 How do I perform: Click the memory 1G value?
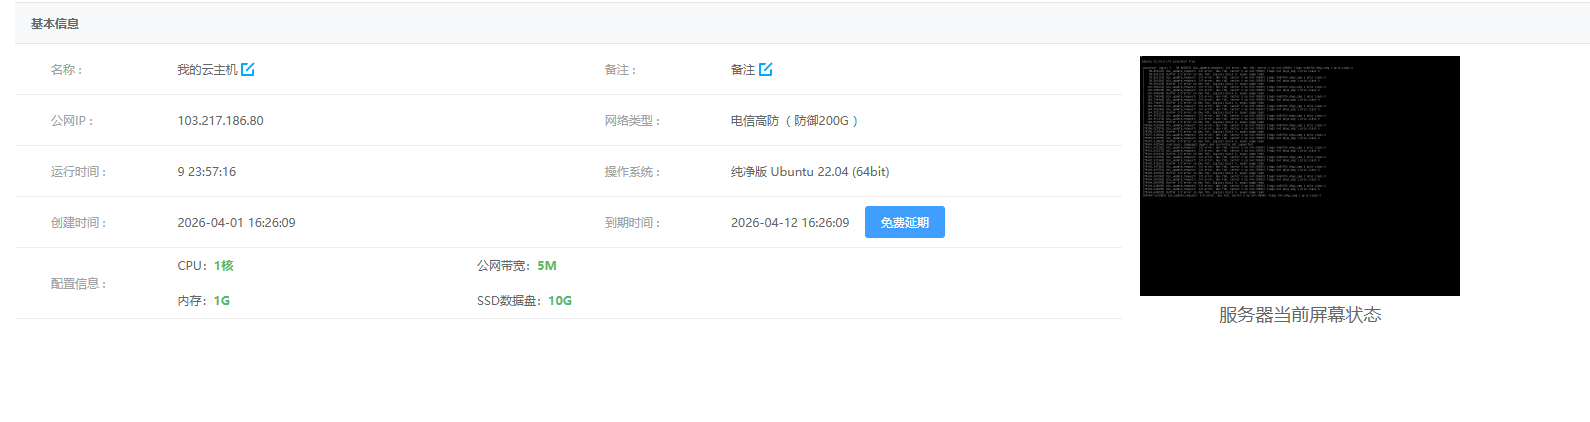(x=222, y=300)
